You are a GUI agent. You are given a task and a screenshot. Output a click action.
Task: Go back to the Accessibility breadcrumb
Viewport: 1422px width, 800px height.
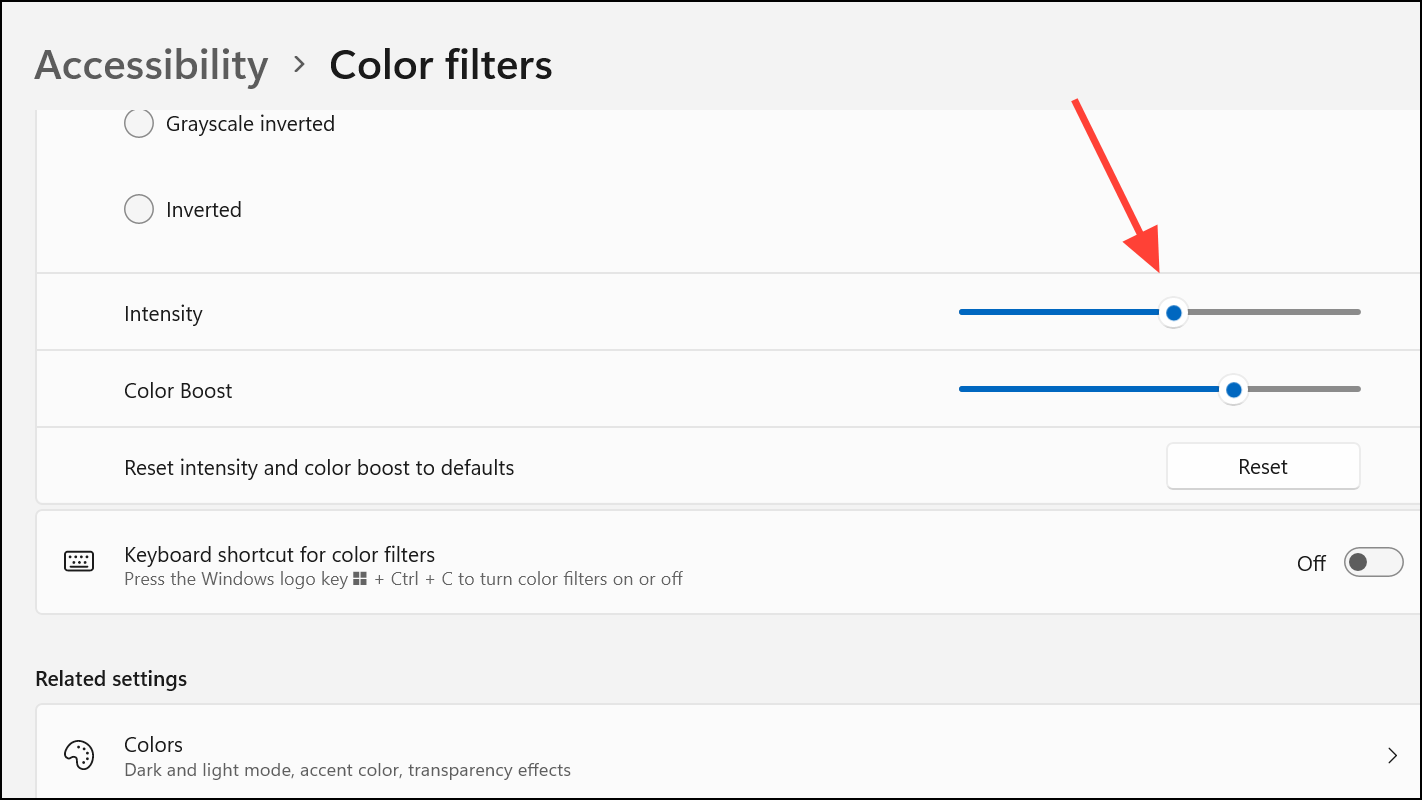[151, 65]
